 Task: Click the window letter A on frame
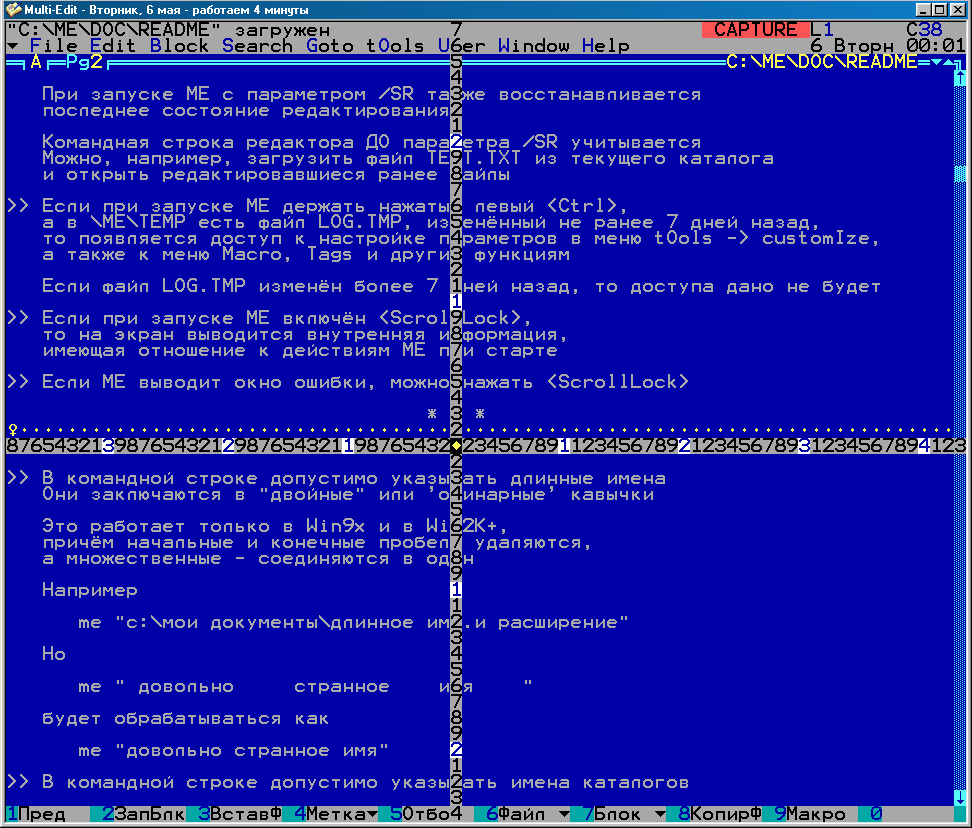tap(36, 62)
